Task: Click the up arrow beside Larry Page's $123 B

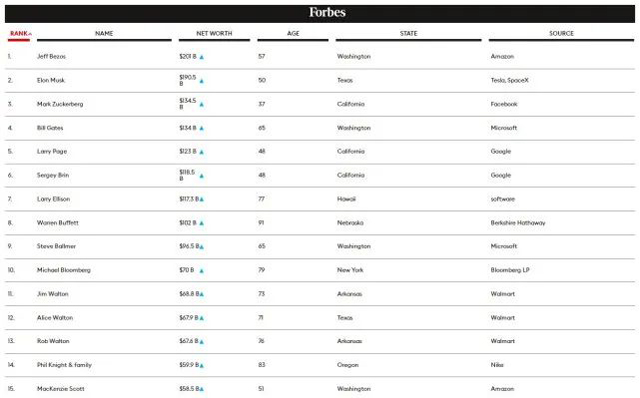Action: [202, 152]
